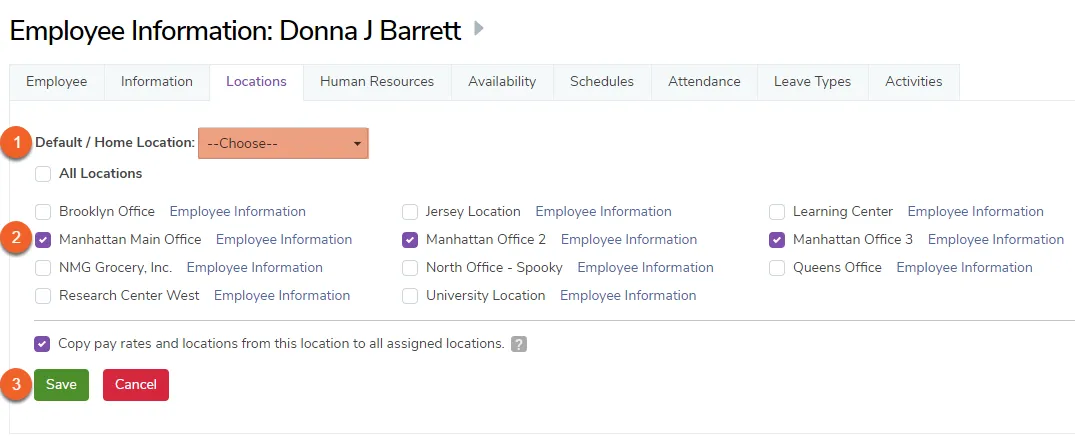
Task: Click the Queens Office label text
Action: point(837,268)
